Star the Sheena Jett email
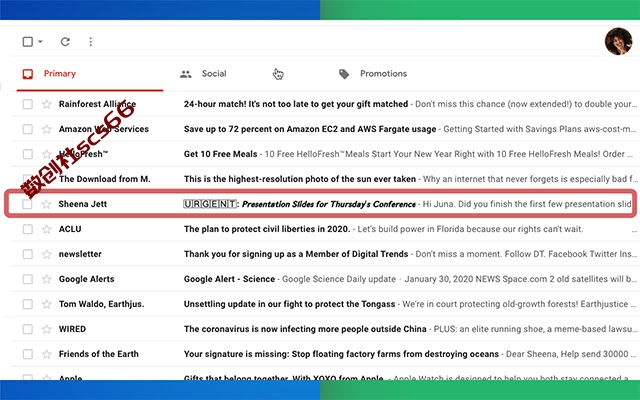640x400 pixels. (x=47, y=204)
